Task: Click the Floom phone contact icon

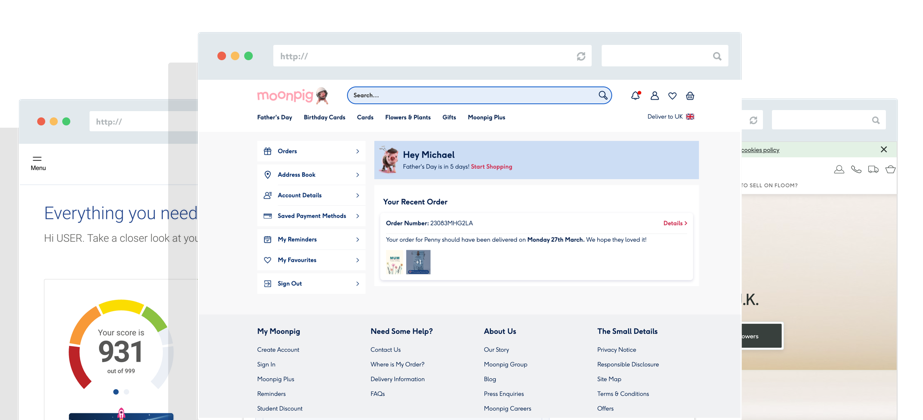Action: point(856,169)
